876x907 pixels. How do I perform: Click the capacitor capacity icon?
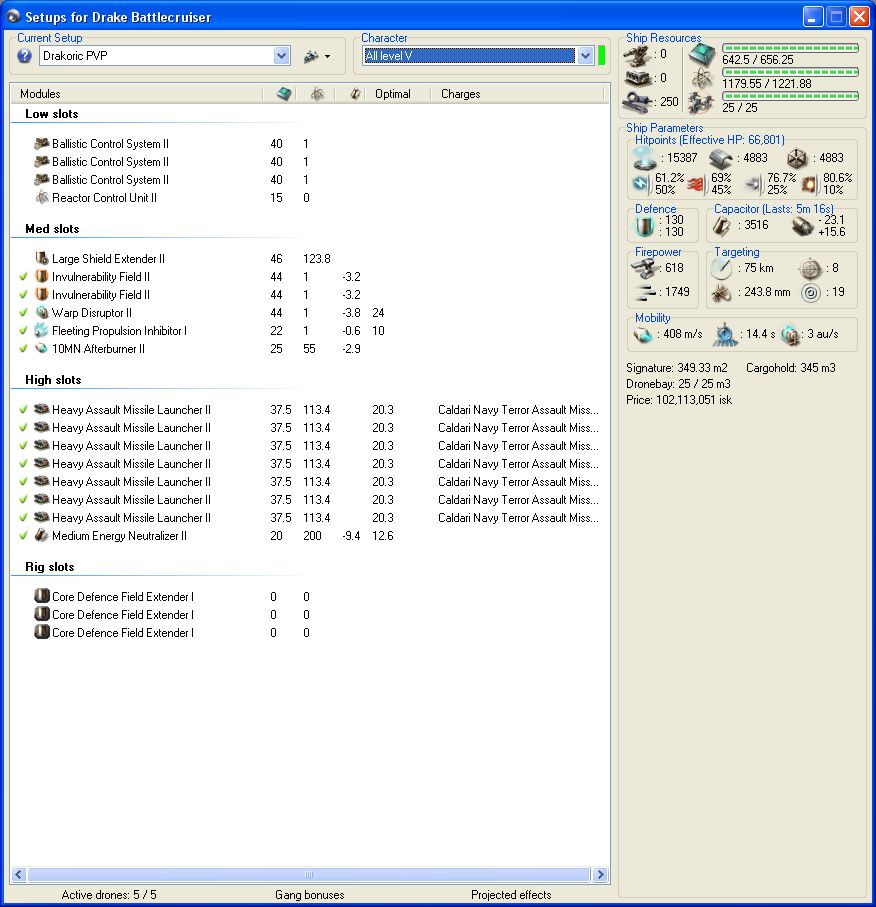pos(721,226)
